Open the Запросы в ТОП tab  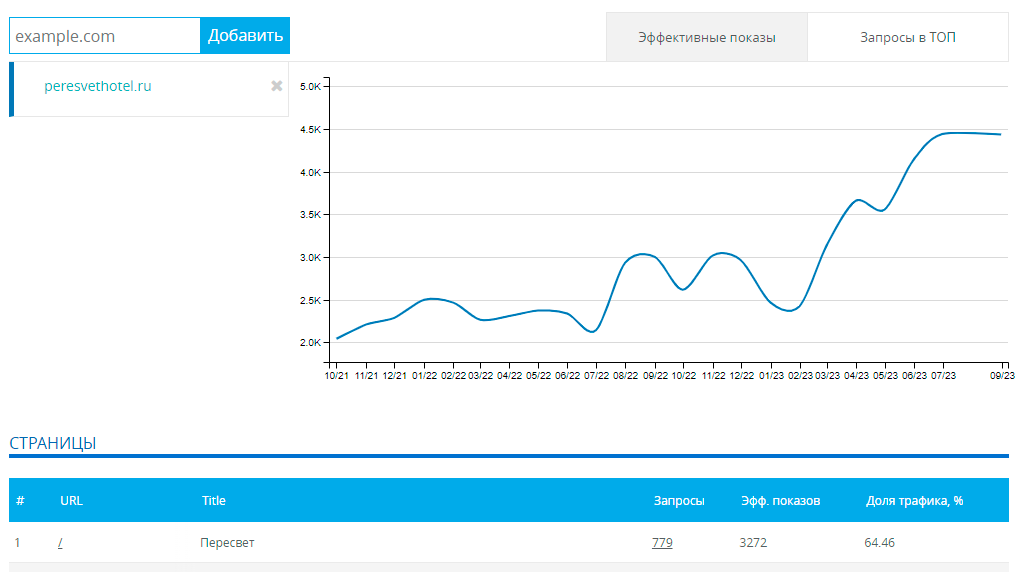click(908, 38)
